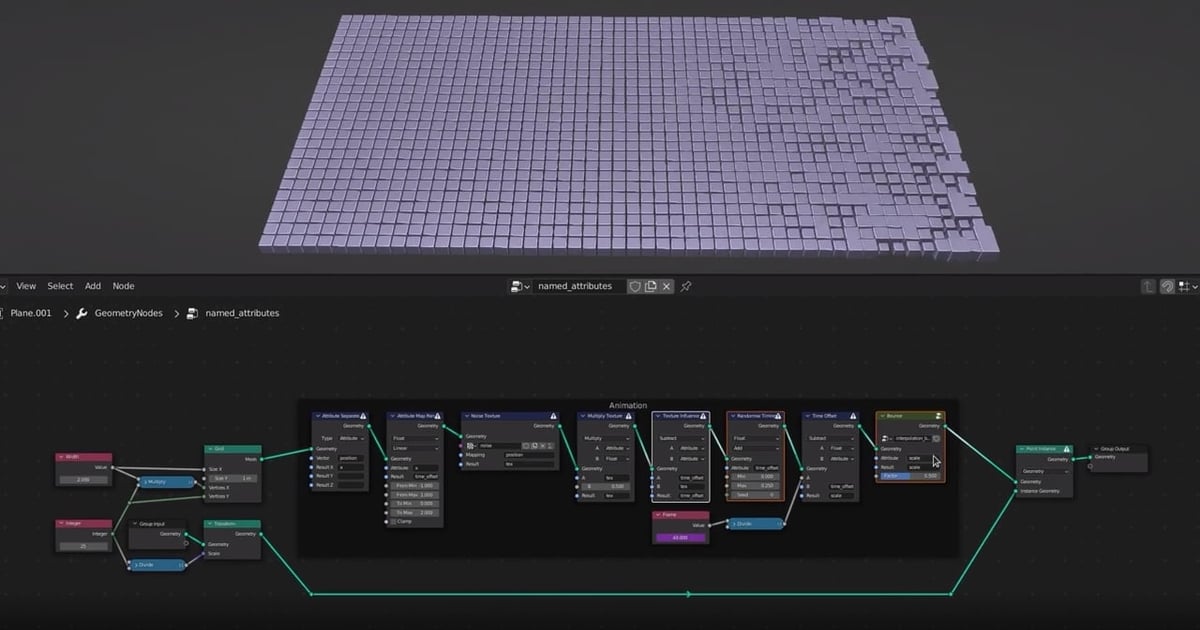Viewport: 1200px width, 630px height.
Task: Collapse the Bounce node with its disclosure arrow
Action: click(882, 416)
